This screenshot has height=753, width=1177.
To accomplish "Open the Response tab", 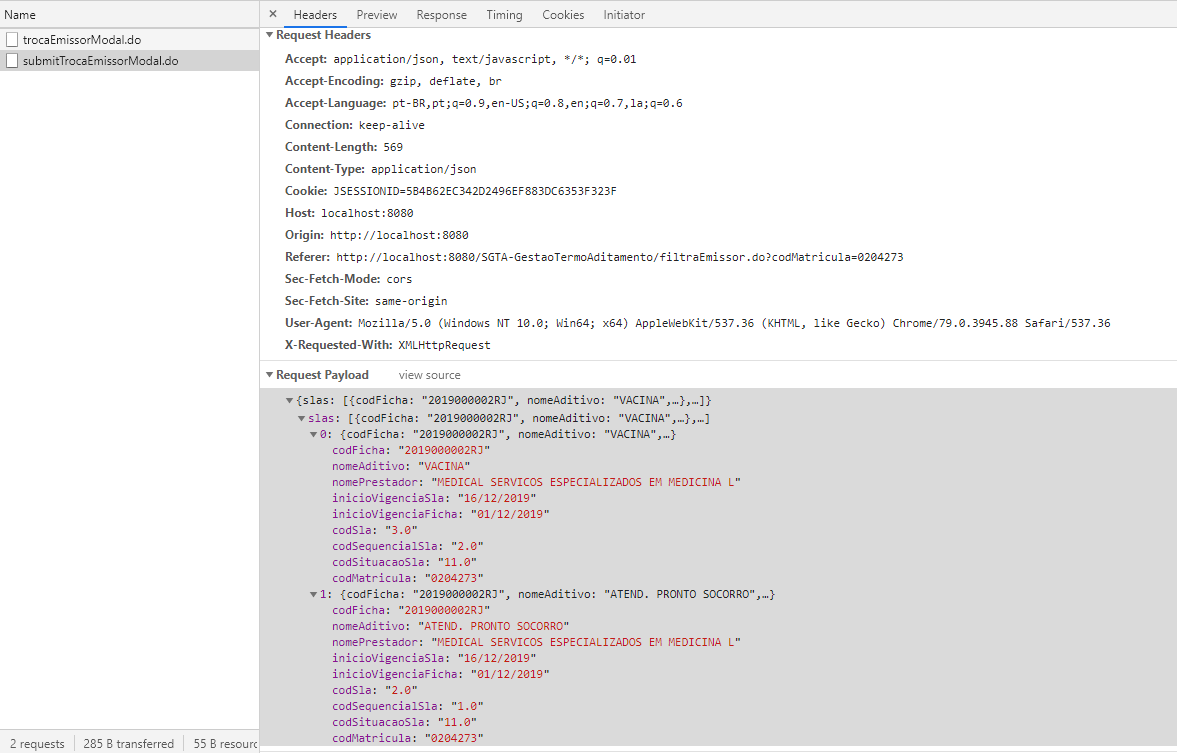I will 441,15.
